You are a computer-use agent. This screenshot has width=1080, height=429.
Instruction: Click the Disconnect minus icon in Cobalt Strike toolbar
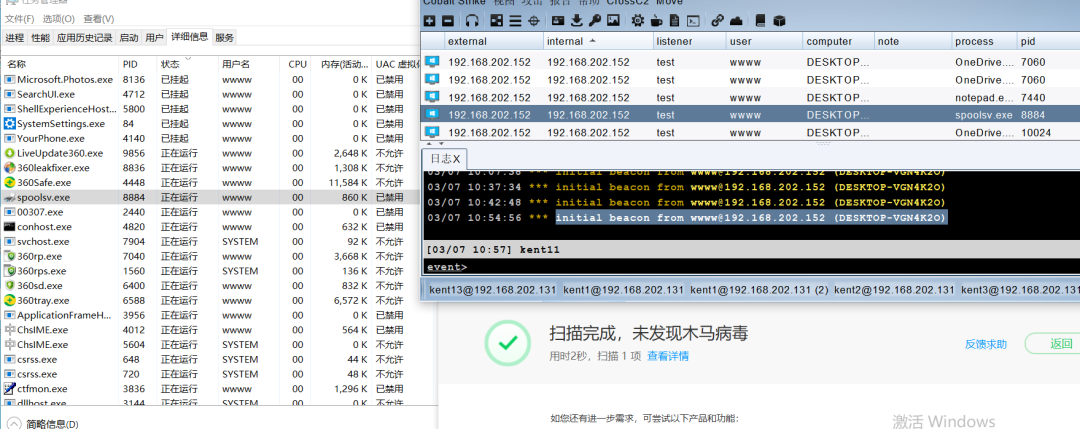(448, 21)
